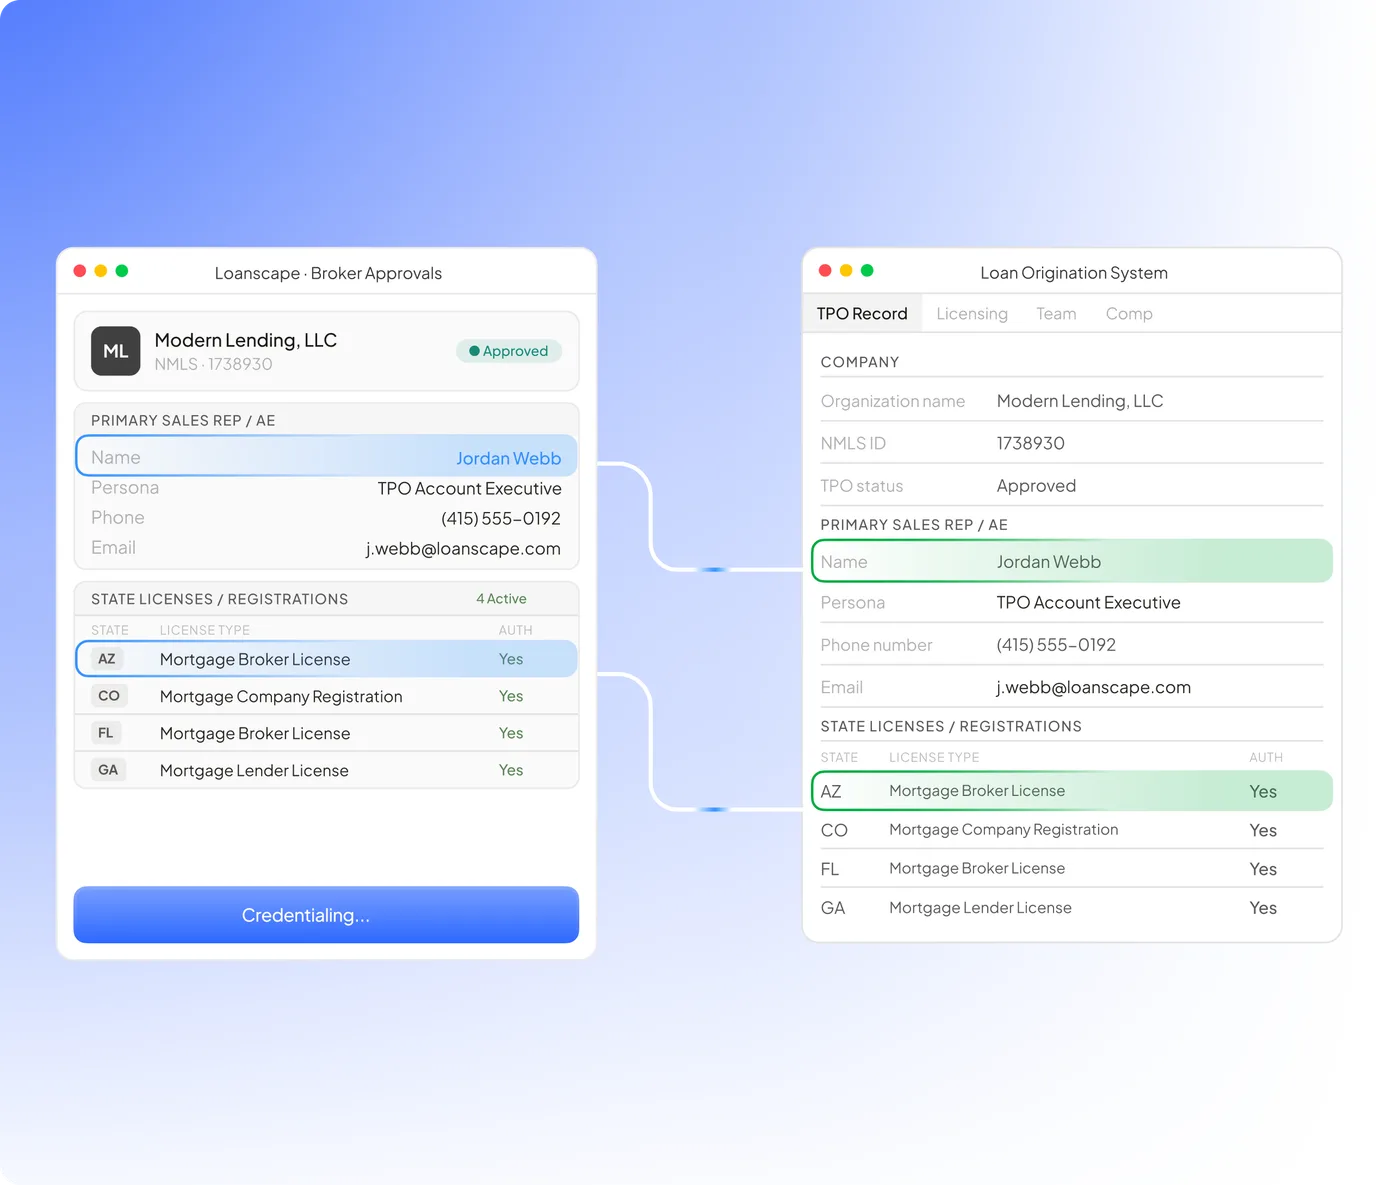Click the AZ state badge in Loanscape
This screenshot has height=1185, width=1400.
[107, 659]
